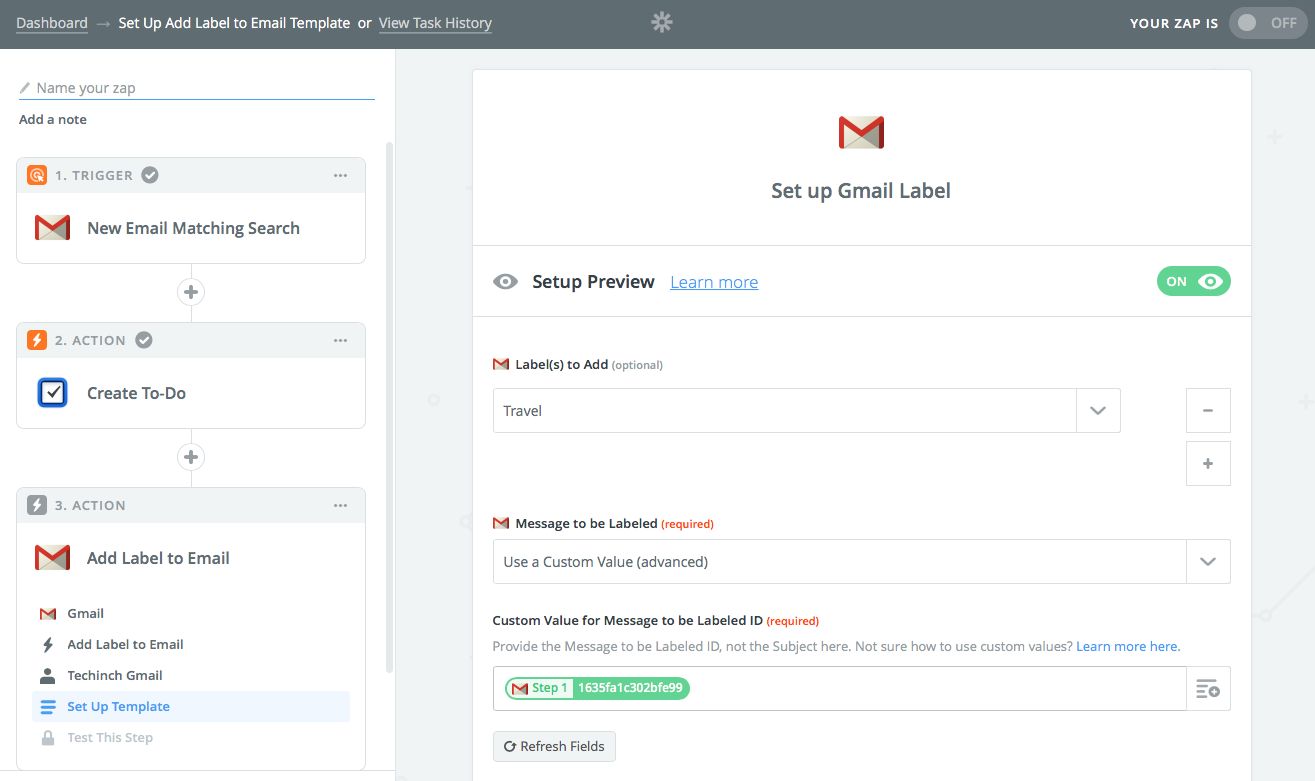
Task: Toggle the Setup Preview ON switch
Action: coord(1193,282)
